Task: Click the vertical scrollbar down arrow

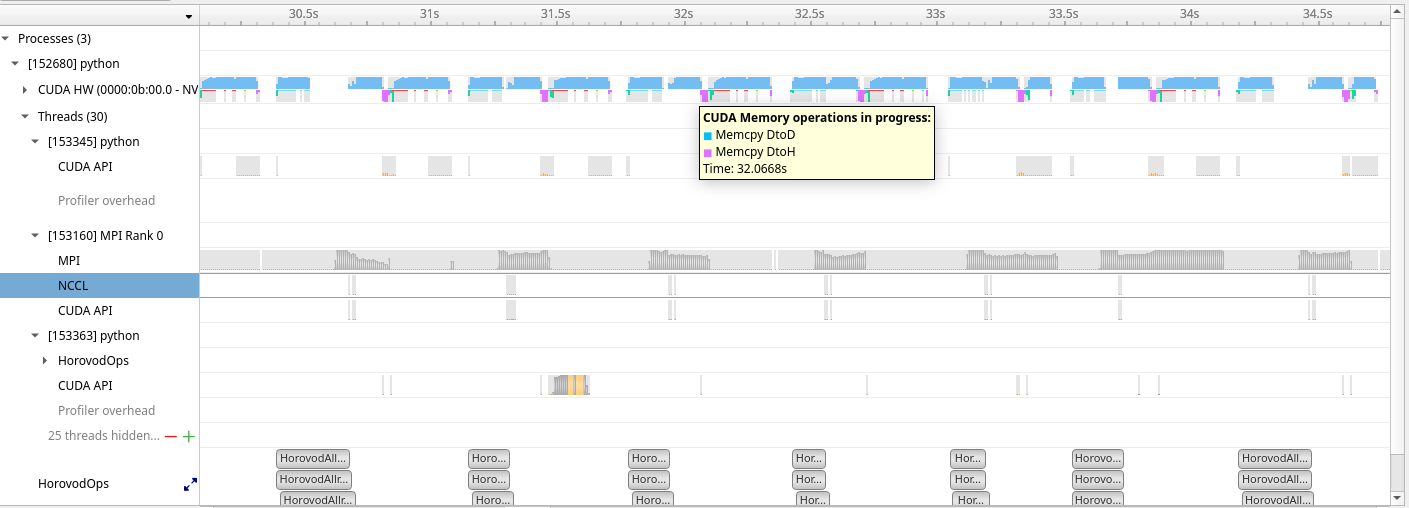Action: [x=1398, y=497]
